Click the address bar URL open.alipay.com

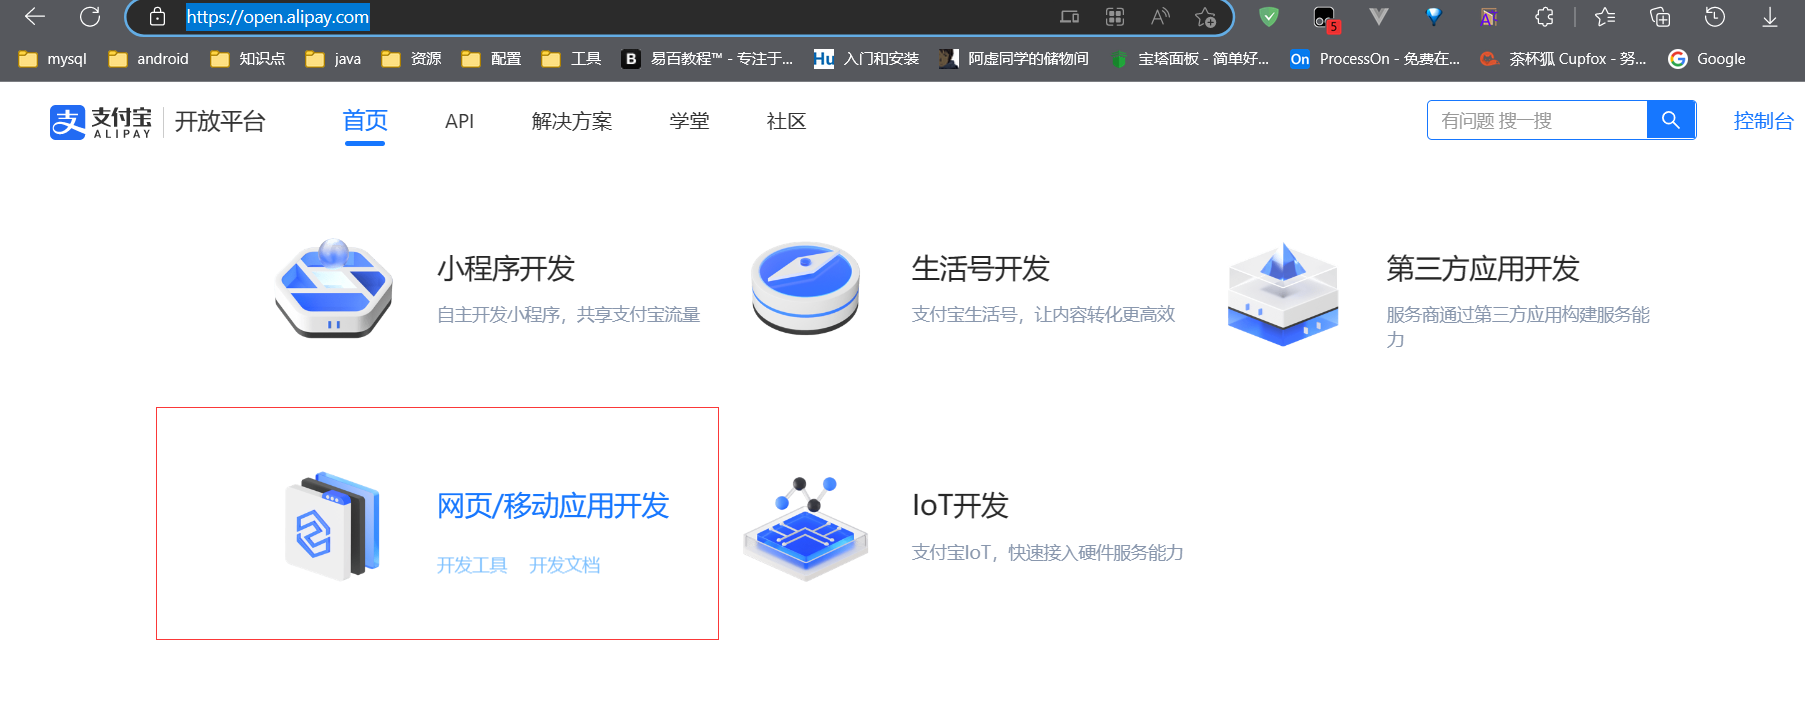[x=278, y=17]
